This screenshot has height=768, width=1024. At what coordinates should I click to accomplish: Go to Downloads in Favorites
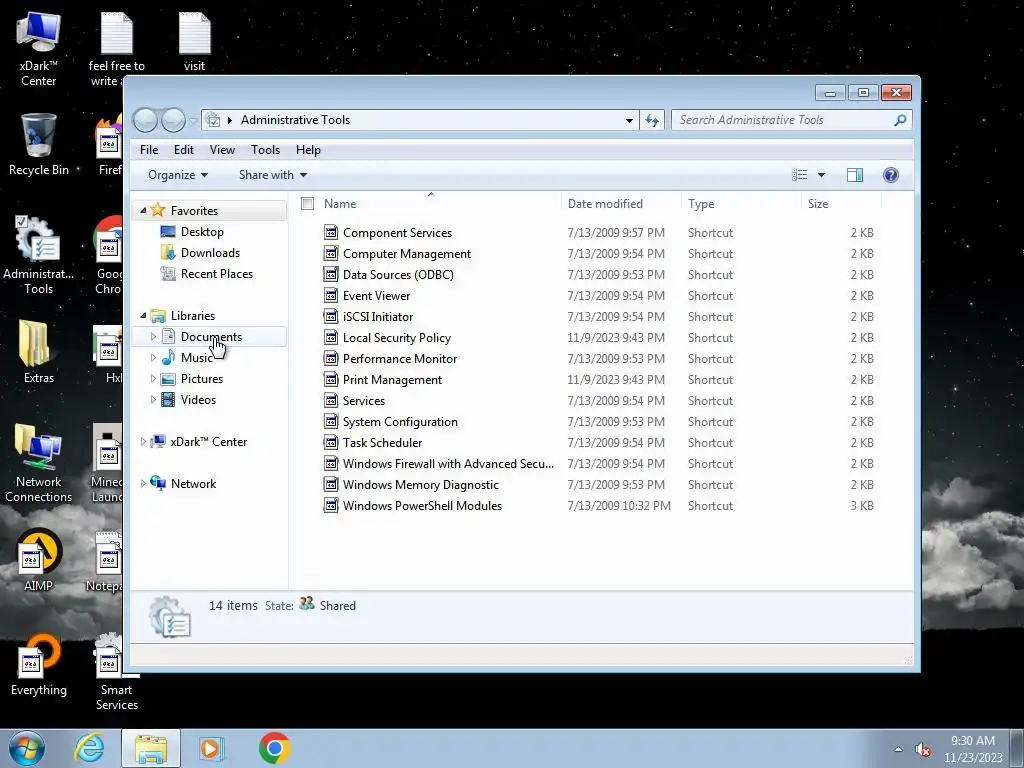click(210, 253)
